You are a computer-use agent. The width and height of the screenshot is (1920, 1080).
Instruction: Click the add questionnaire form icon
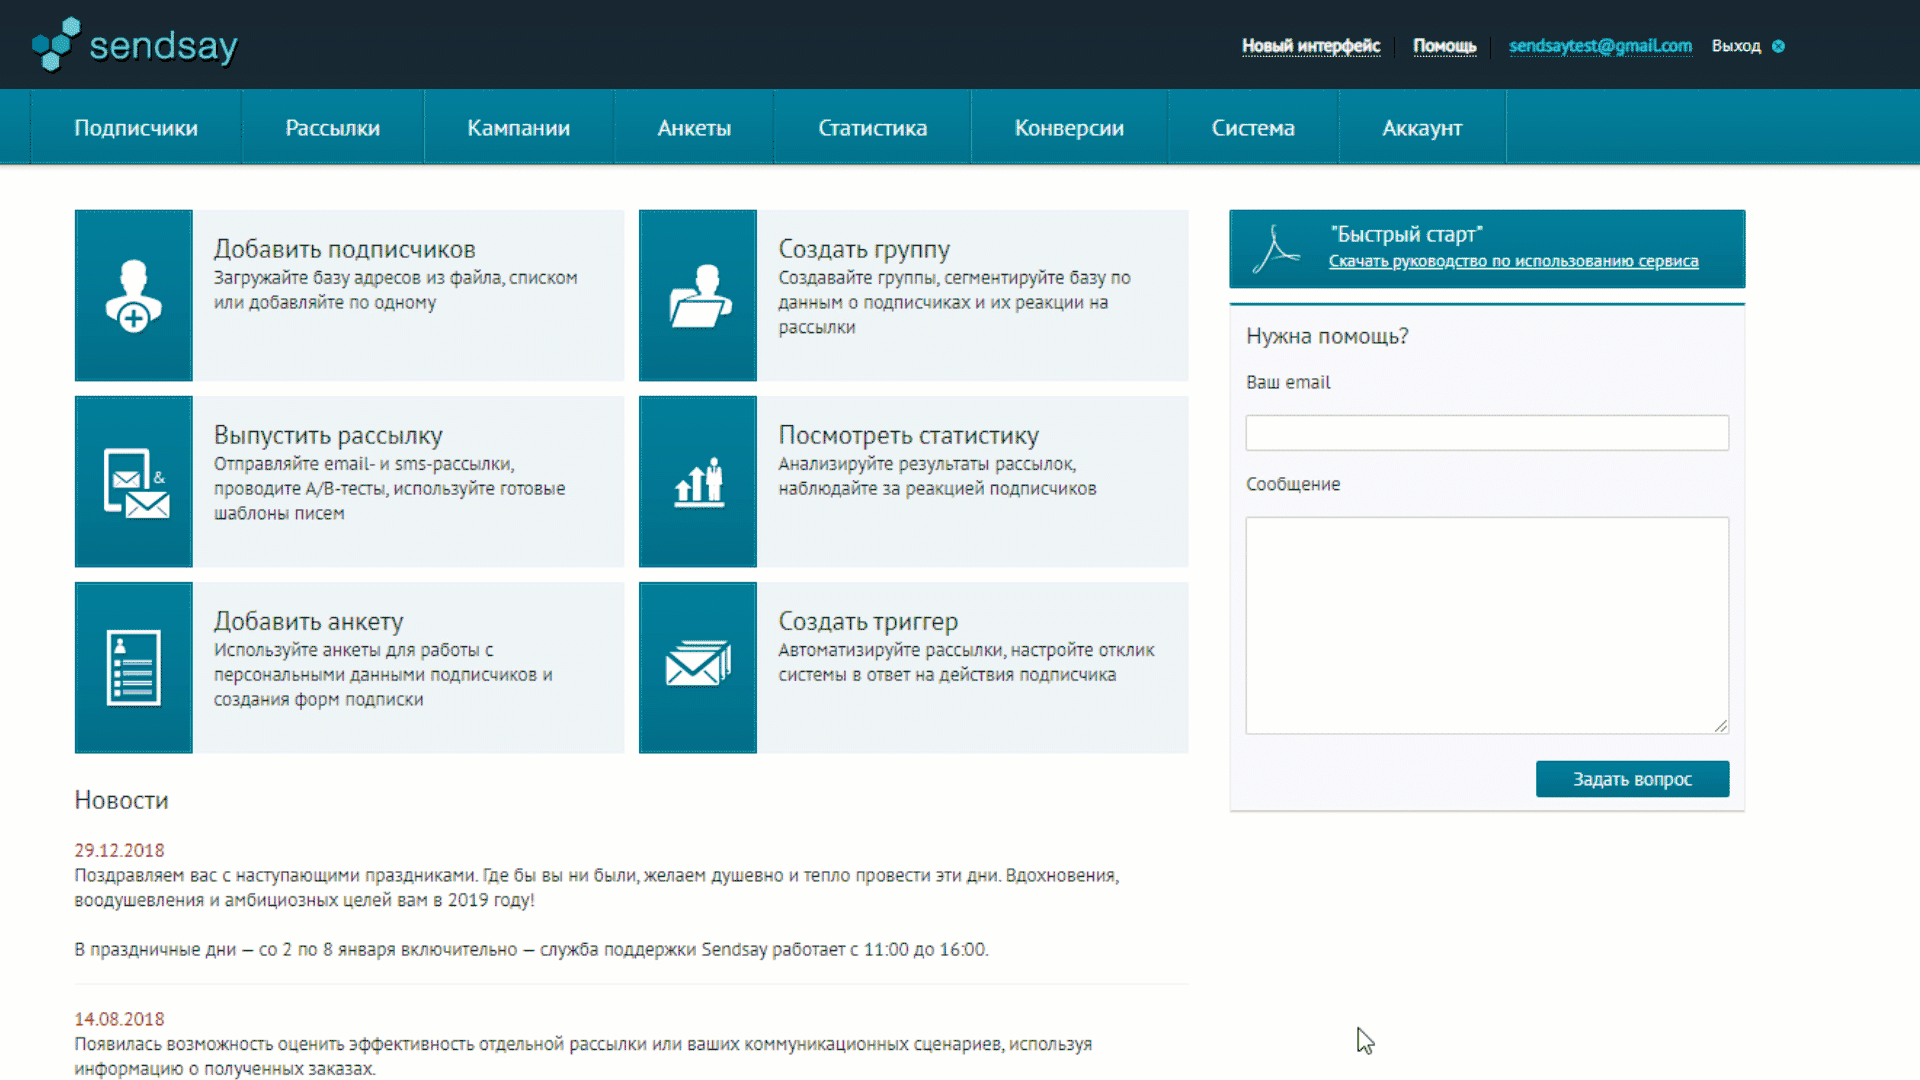click(133, 668)
